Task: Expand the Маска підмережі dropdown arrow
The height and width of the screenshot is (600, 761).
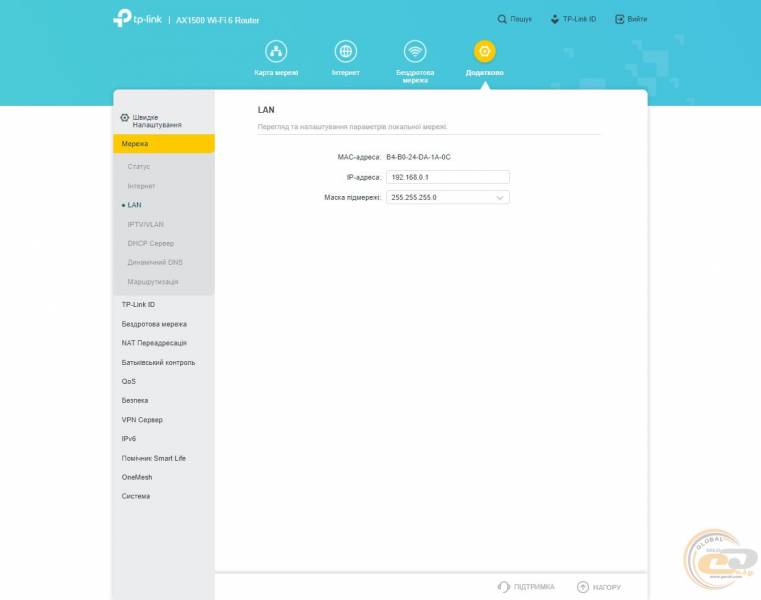Action: click(x=500, y=198)
